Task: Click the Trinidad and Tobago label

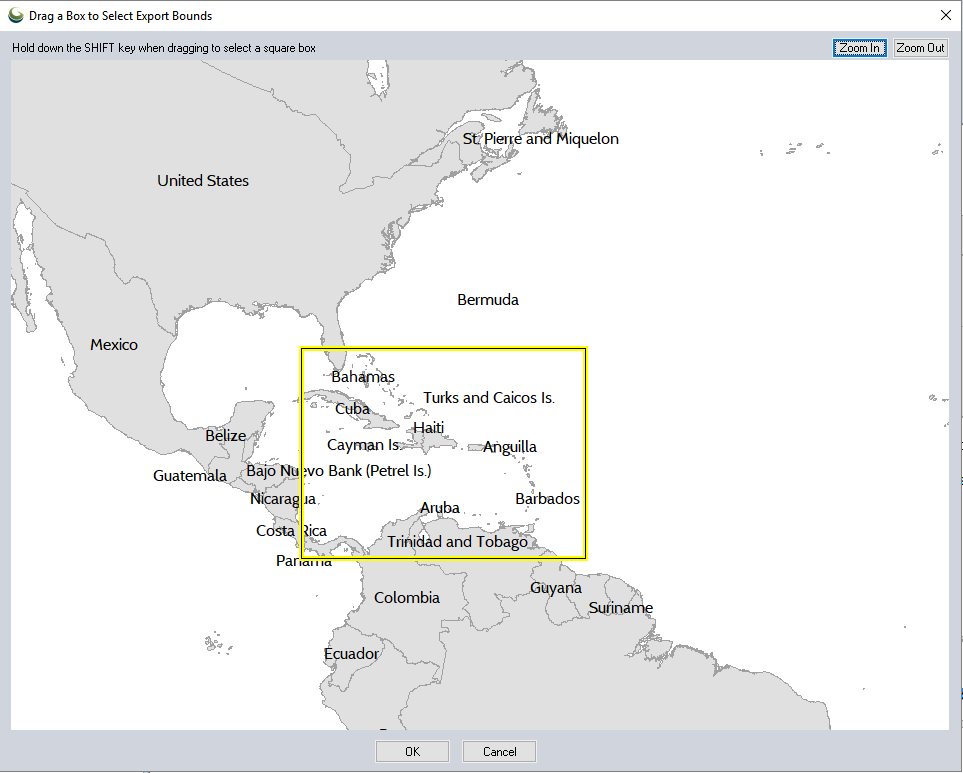Action: pyautogui.click(x=457, y=542)
